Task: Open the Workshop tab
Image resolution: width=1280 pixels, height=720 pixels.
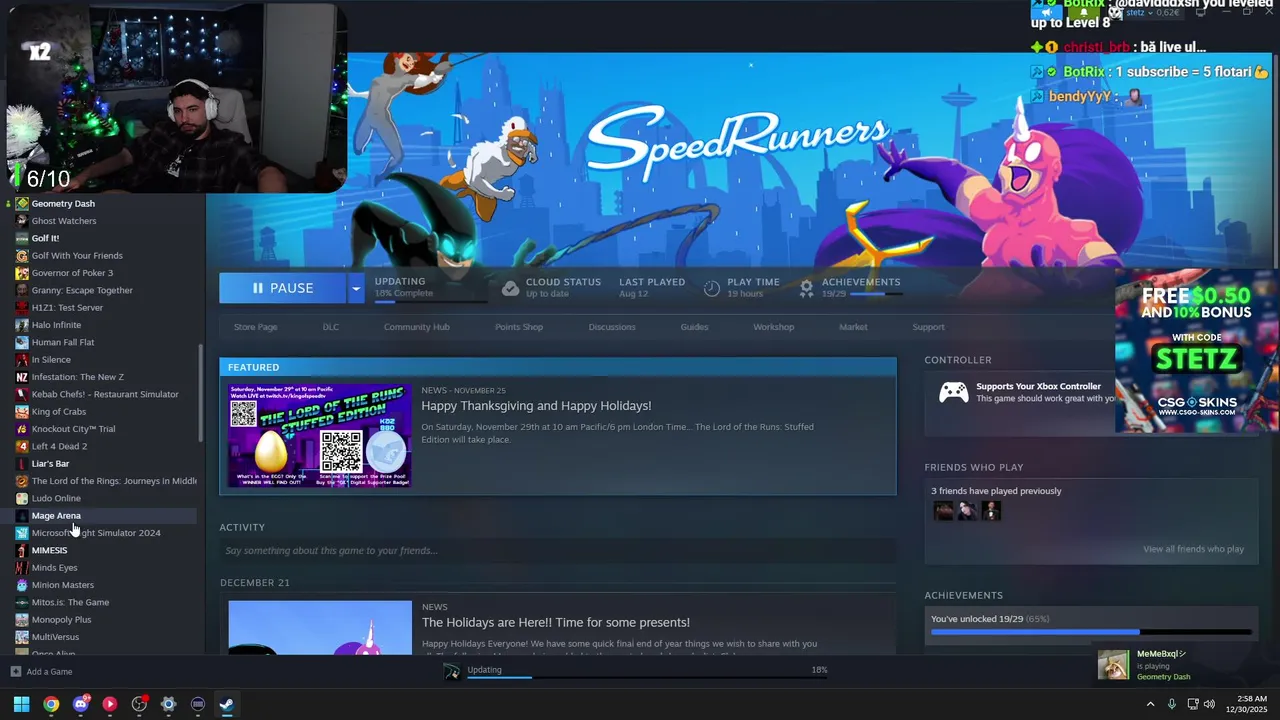Action: tap(773, 327)
